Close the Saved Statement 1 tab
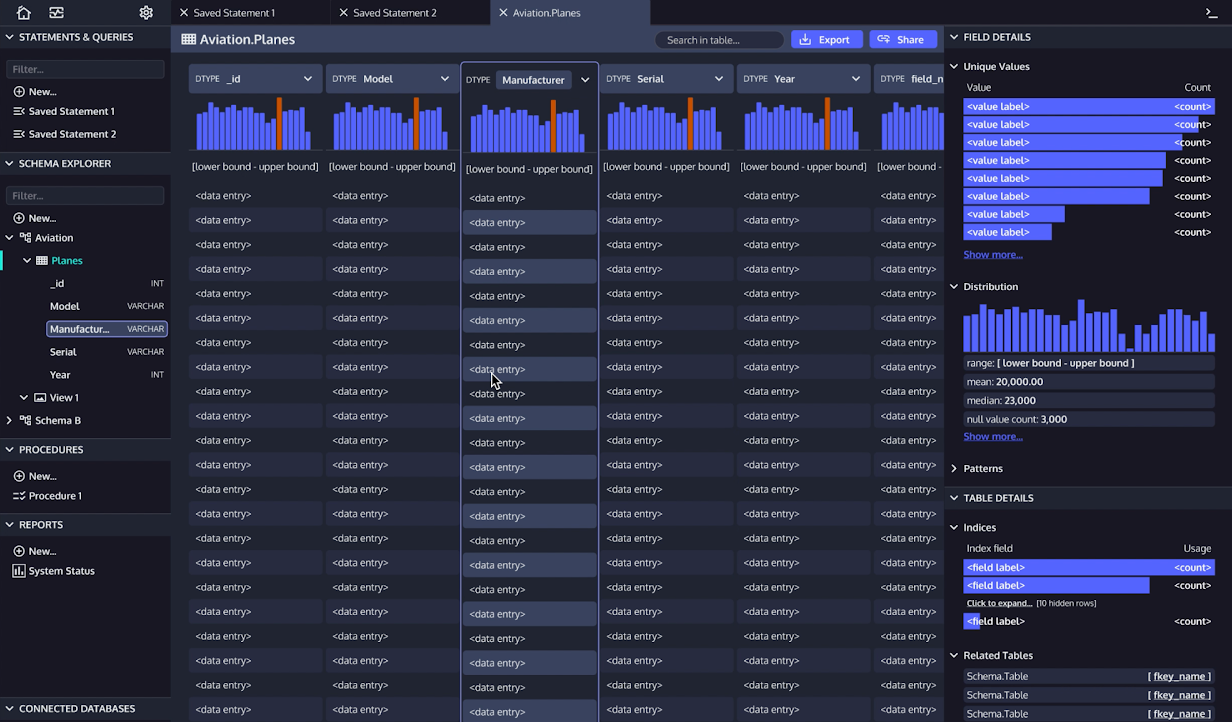The image size is (1232, 722). pyautogui.click(x=183, y=13)
